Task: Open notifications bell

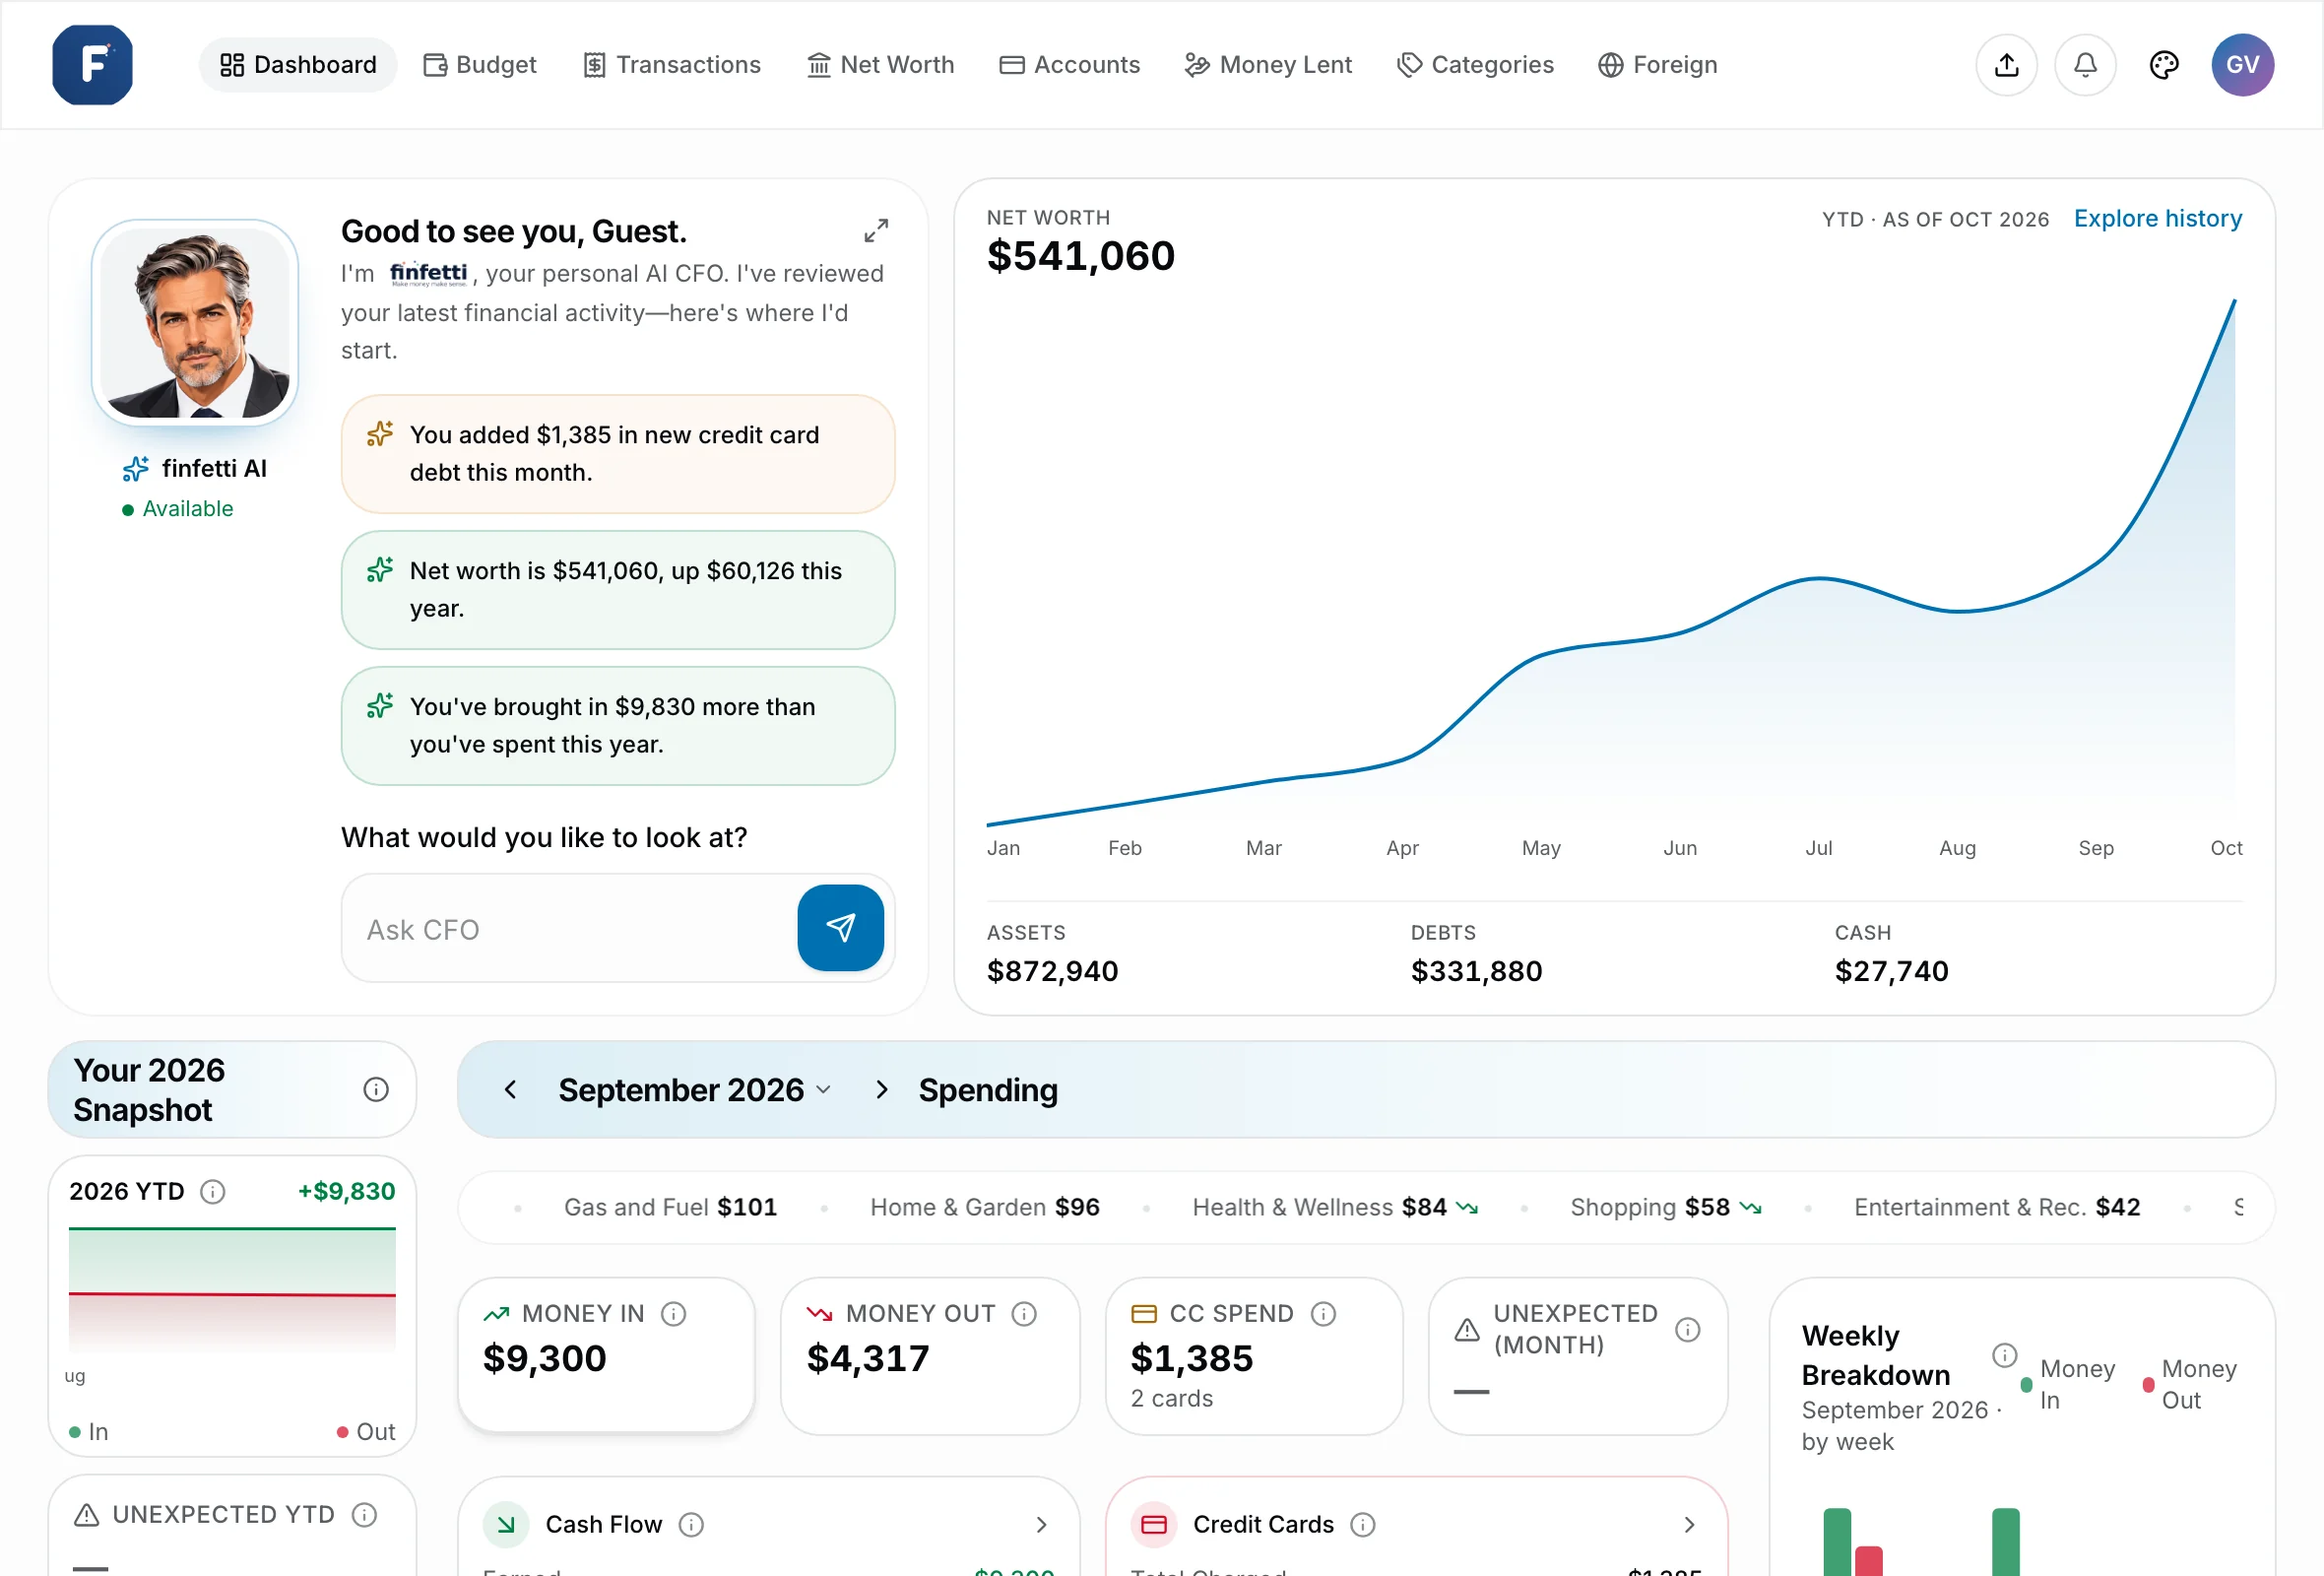Action: click(2085, 65)
